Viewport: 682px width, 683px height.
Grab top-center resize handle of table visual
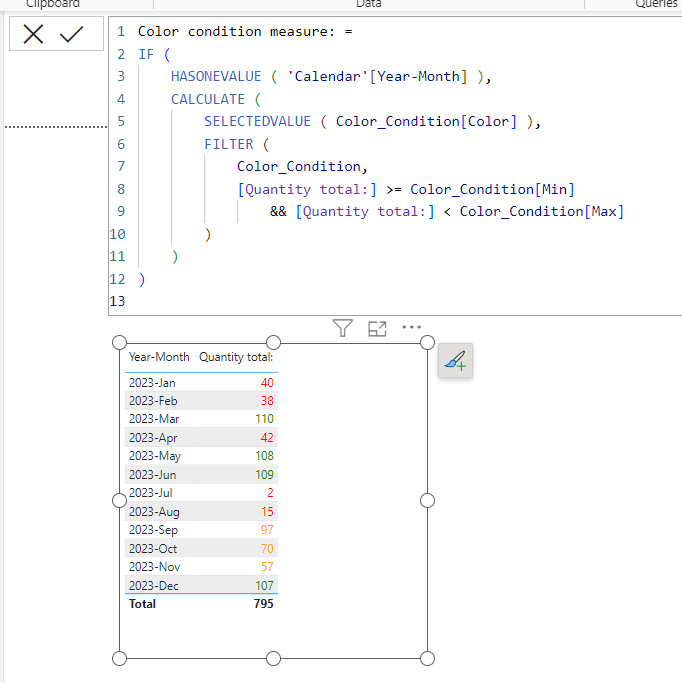coord(273,343)
